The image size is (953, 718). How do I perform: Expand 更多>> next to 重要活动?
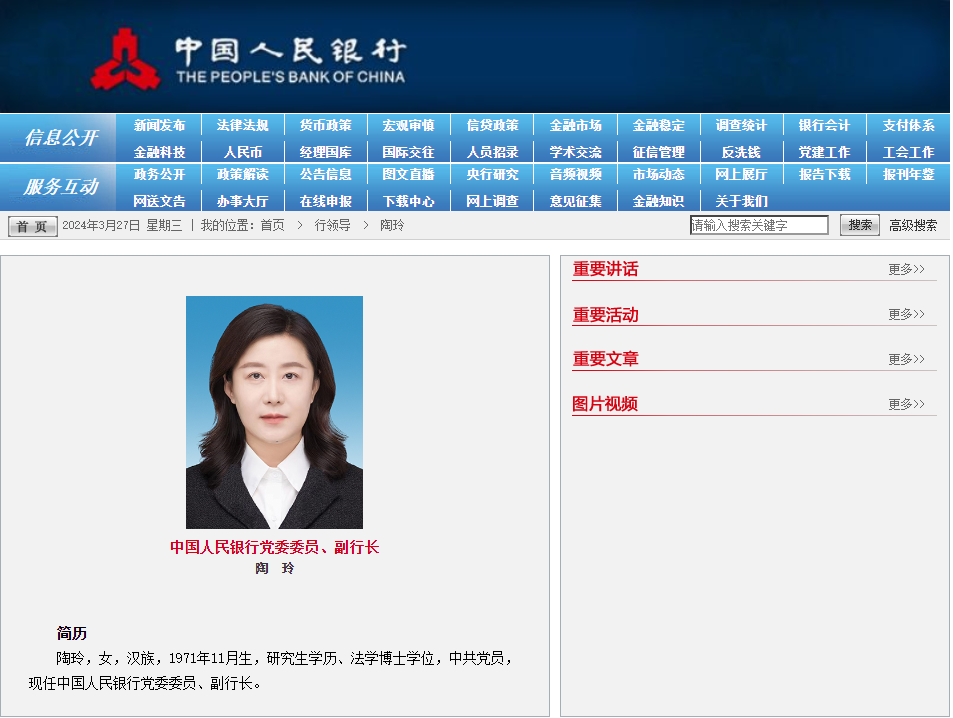click(906, 314)
